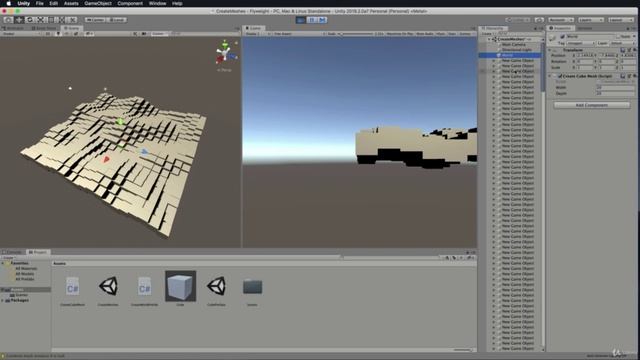Open the cloud Services button

(x=539, y=20)
